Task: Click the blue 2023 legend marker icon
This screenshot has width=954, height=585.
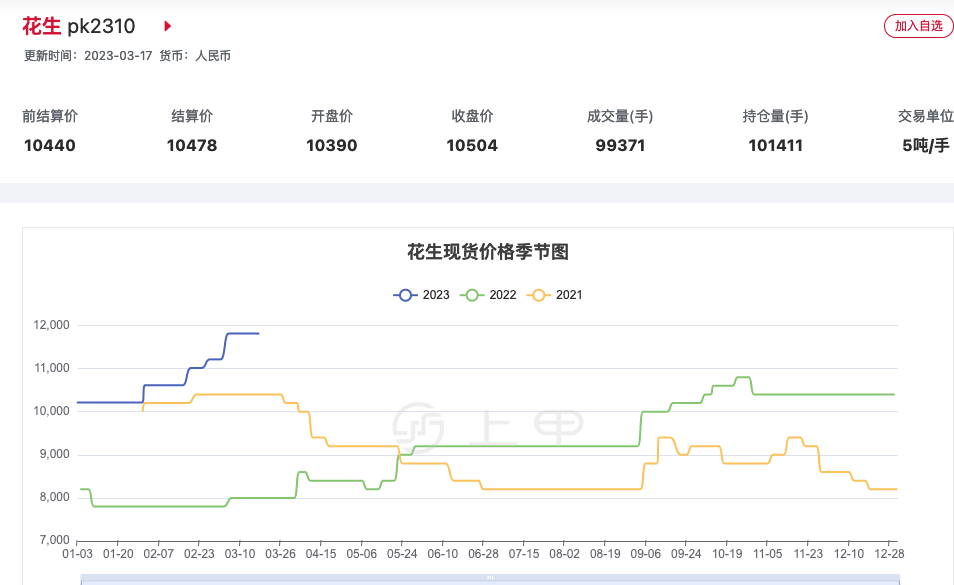Action: coord(406,295)
